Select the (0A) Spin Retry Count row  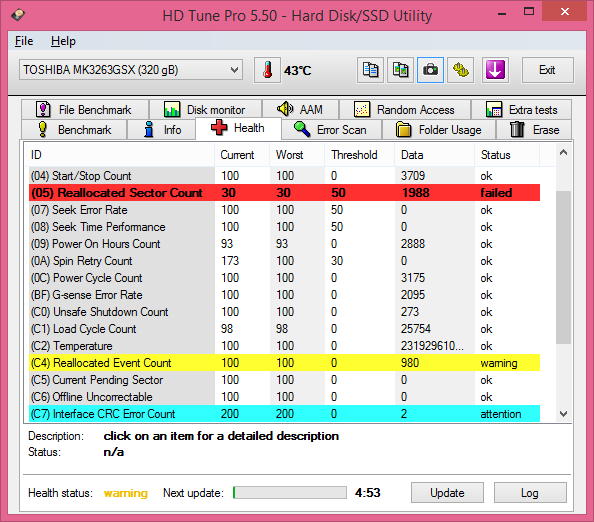[284, 261]
